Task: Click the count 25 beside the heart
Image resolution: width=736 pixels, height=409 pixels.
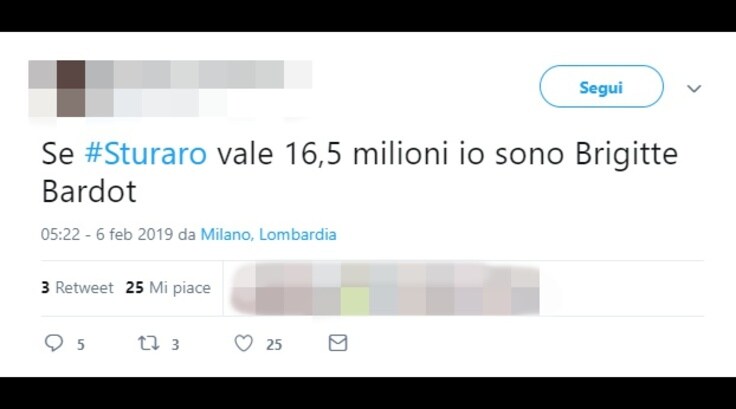Action: tap(274, 345)
